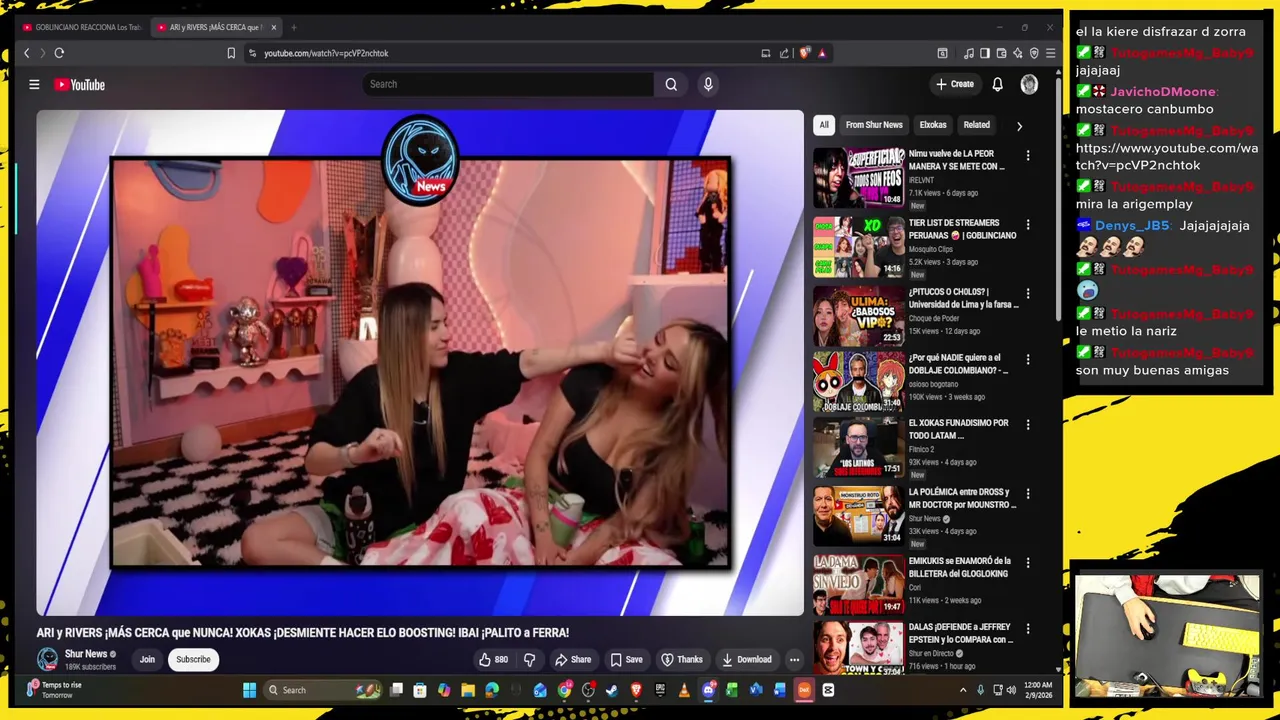Open Emikukis se enamoró video title
Image resolution: width=1280 pixels, height=720 pixels.
coord(960,567)
